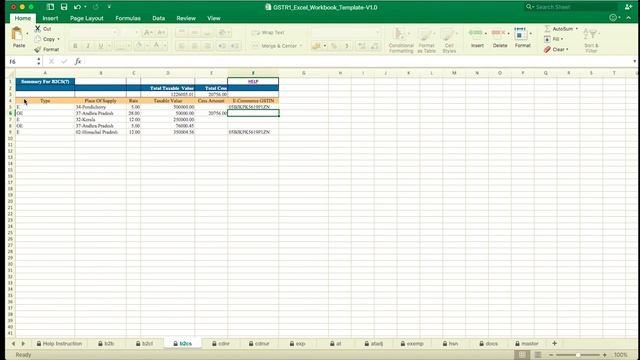Open the Copy dropdown arrow
Screen dimensions: 640x360
click(x=58, y=39)
